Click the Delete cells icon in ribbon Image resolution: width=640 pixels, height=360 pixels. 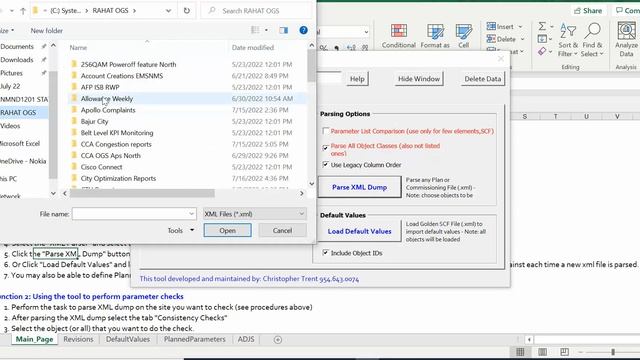[x=491, y=39]
